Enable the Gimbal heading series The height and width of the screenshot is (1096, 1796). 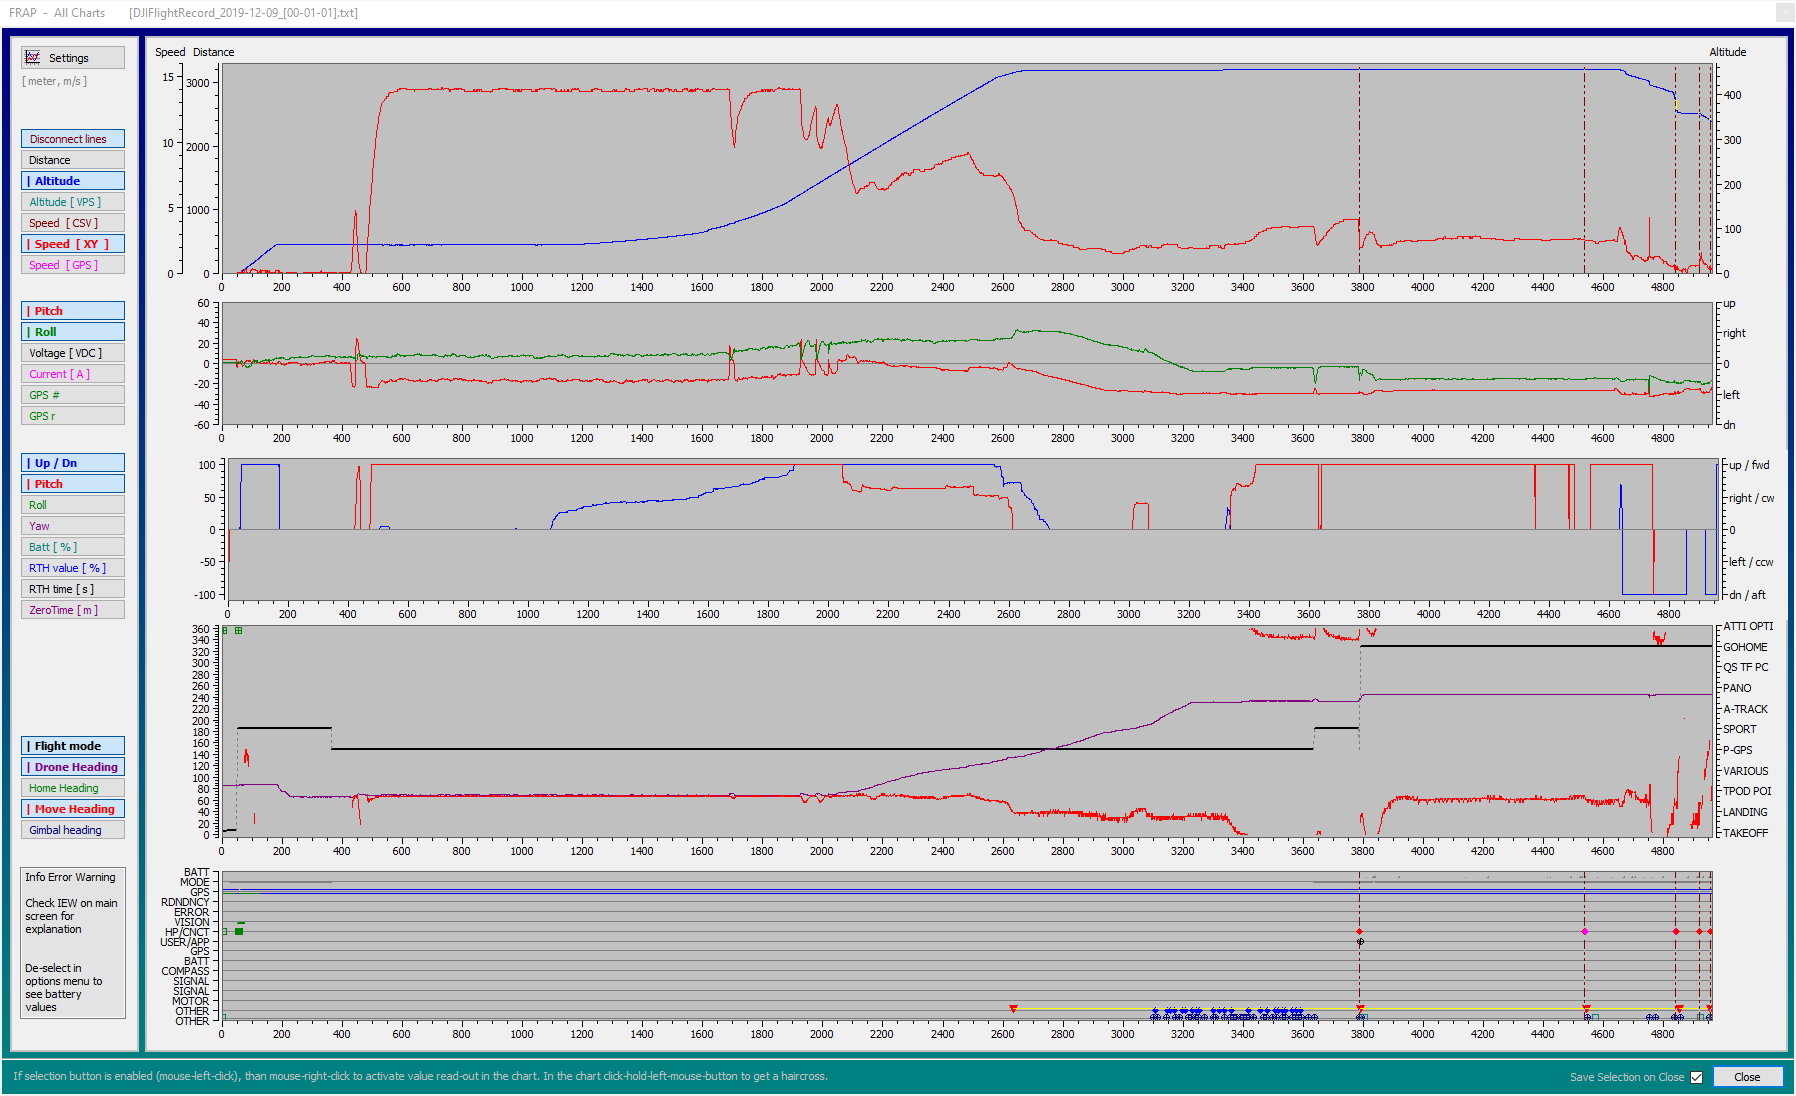pyautogui.click(x=73, y=830)
